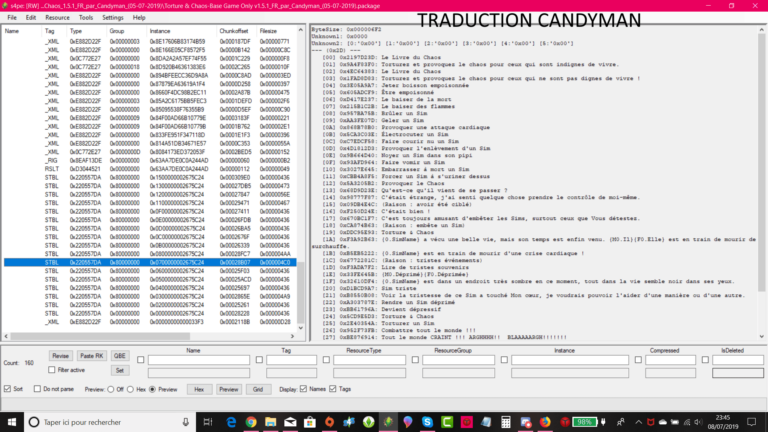
Task: Select the Hex preview radio button
Action: [130, 389]
